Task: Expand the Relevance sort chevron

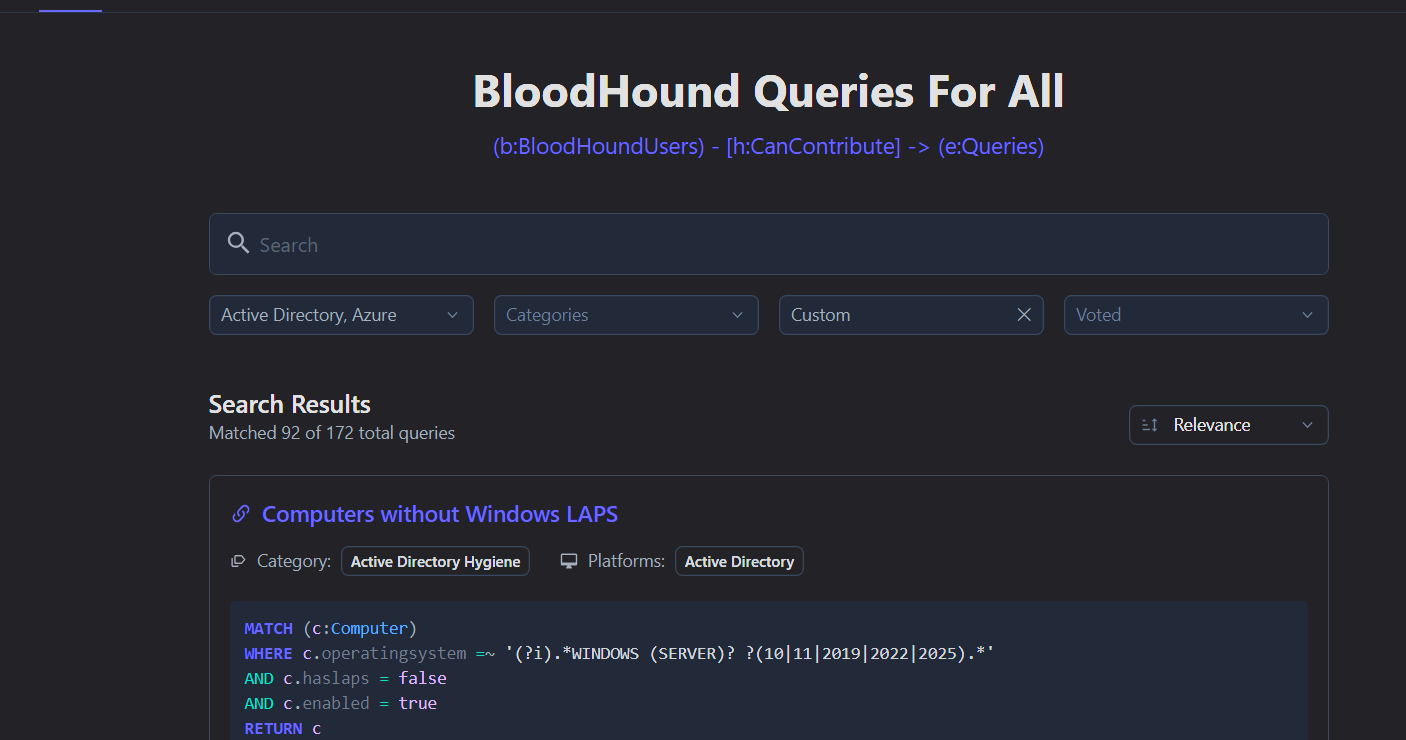Action: pyautogui.click(x=1307, y=425)
